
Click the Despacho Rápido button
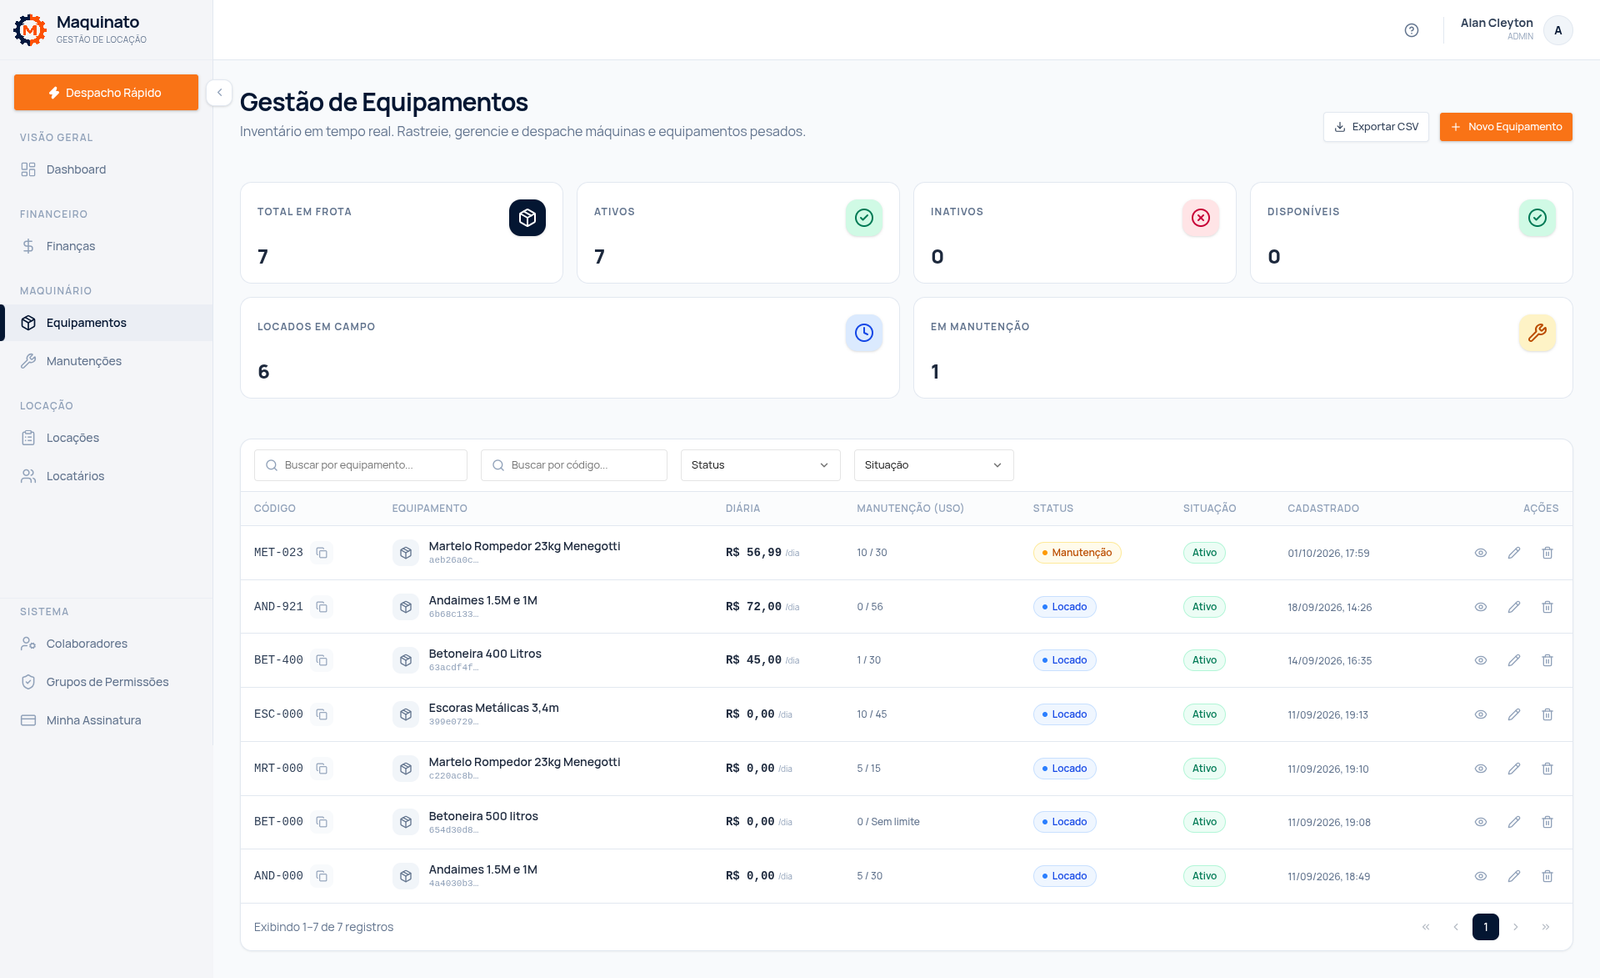(x=106, y=92)
